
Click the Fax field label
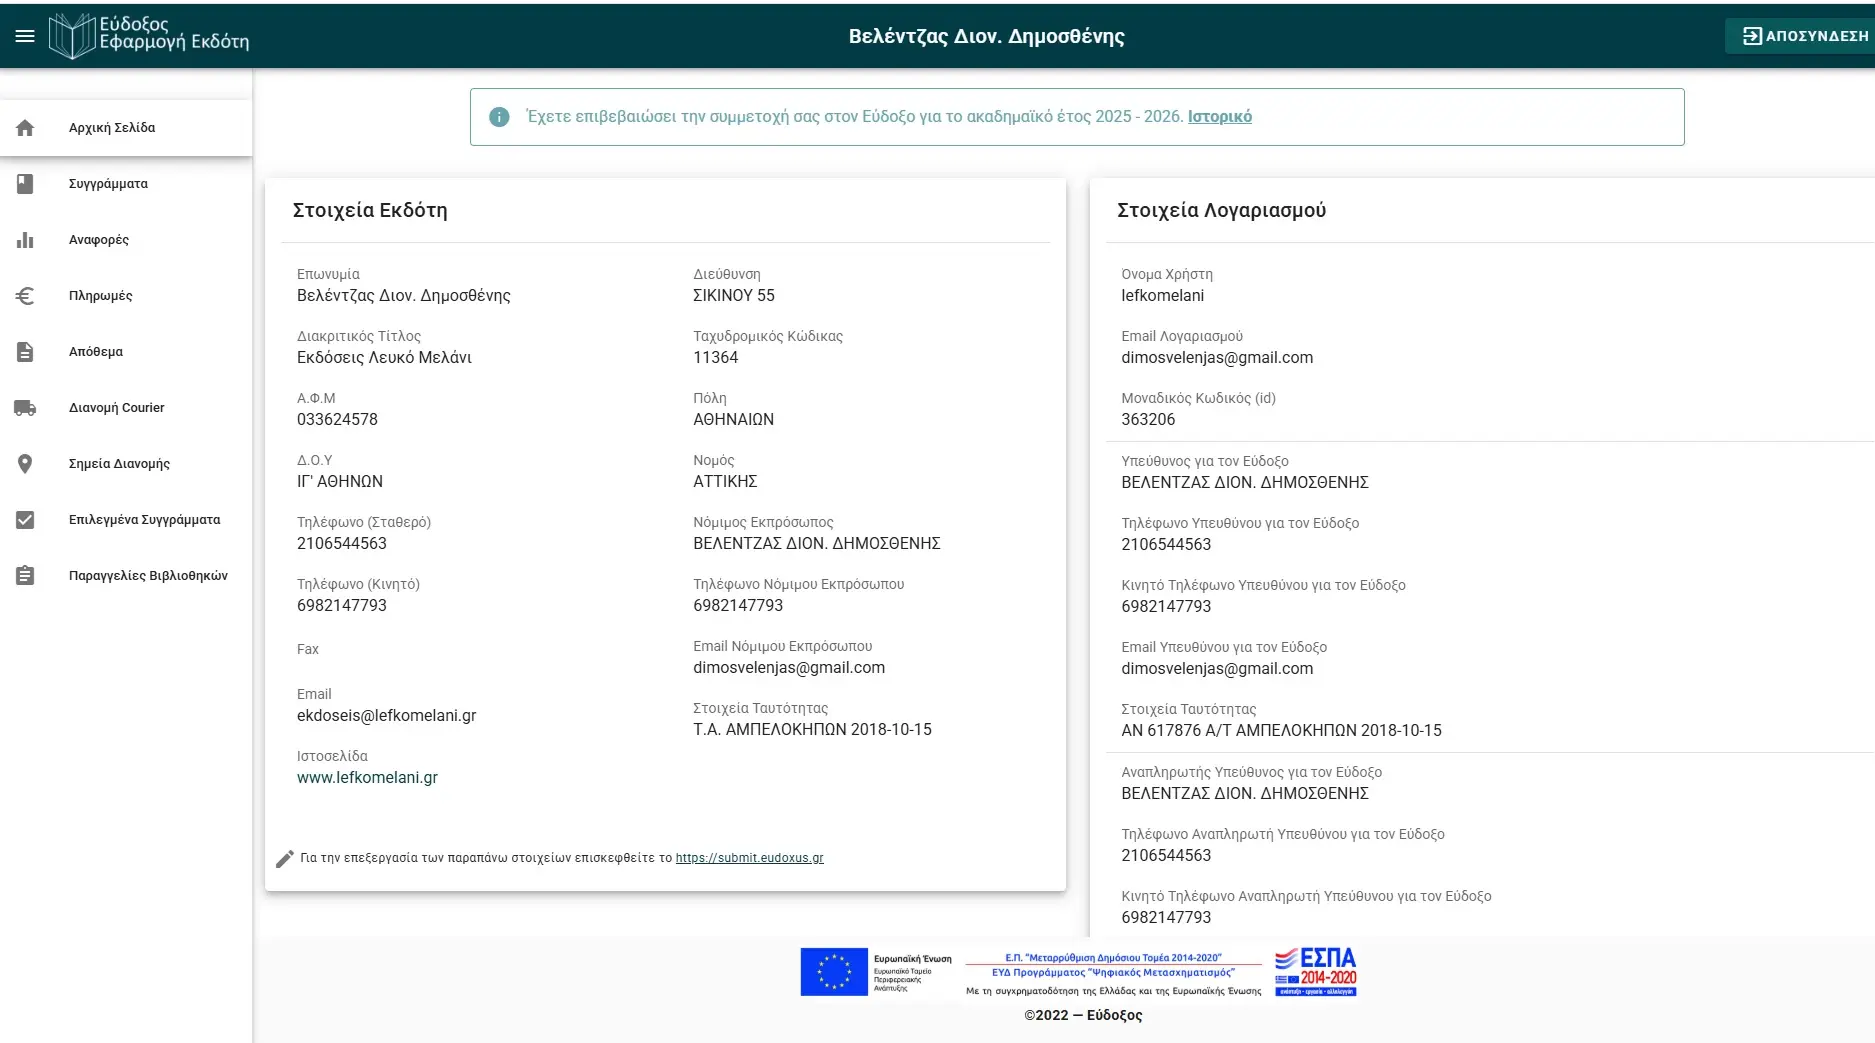tap(308, 649)
